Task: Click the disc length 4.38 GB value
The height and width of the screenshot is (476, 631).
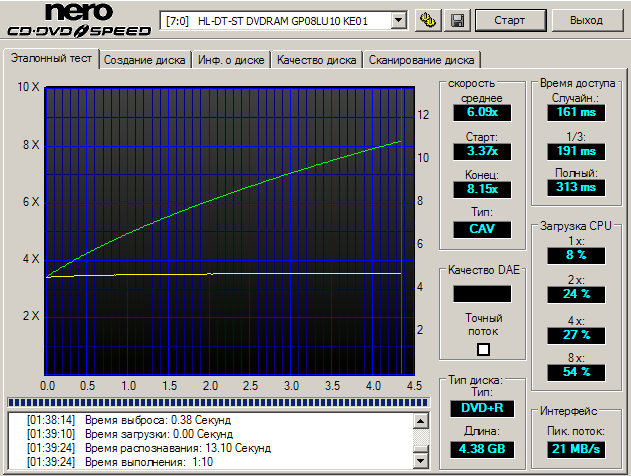Action: (x=482, y=449)
